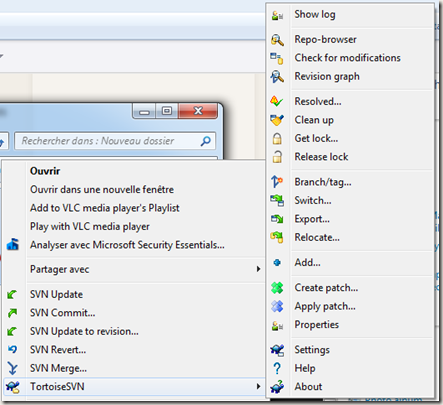Click the Repo-browser magnifier icon
The width and height of the screenshot is (443, 405).
(277, 40)
